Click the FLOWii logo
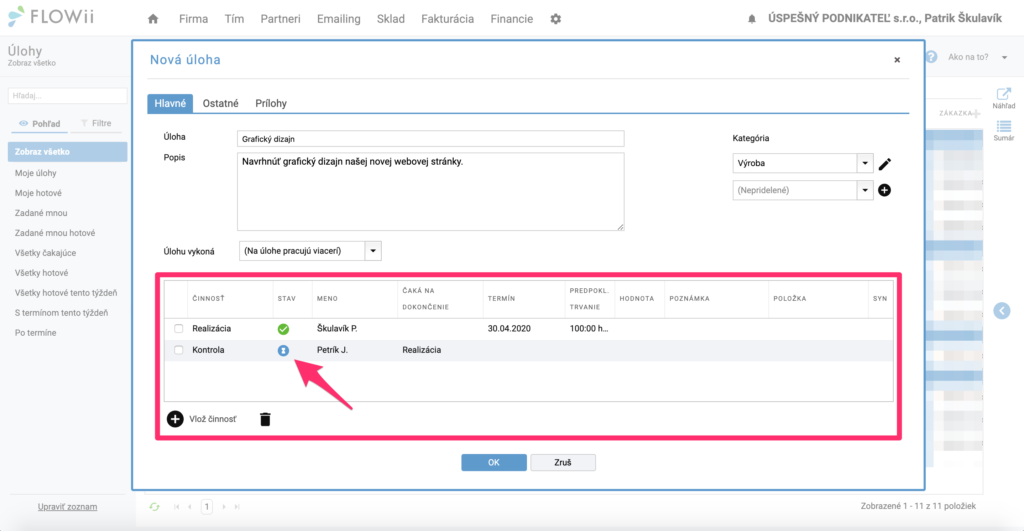This screenshot has height=531, width=1024. pyautogui.click(x=51, y=17)
